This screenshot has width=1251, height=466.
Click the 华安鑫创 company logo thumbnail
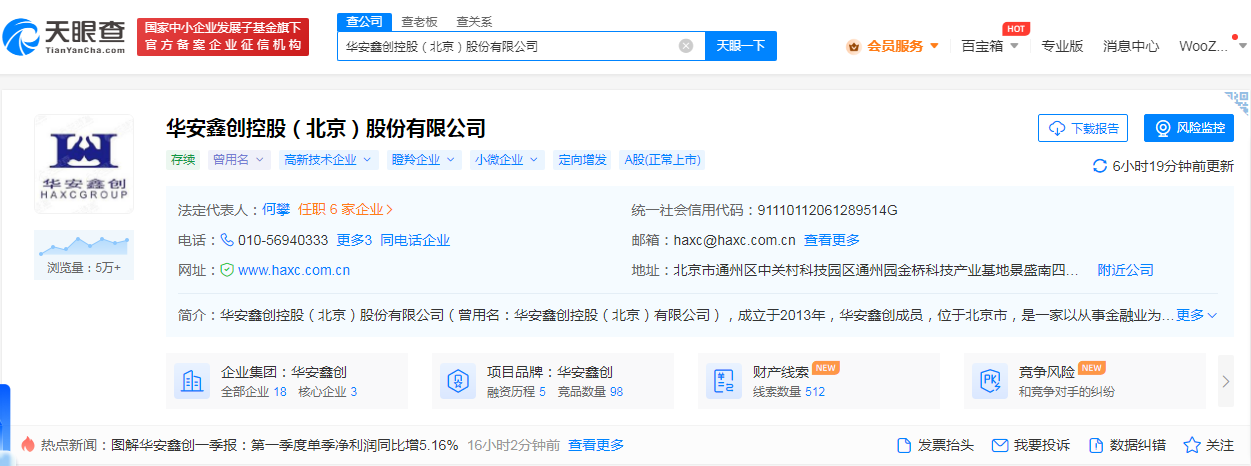(x=84, y=163)
